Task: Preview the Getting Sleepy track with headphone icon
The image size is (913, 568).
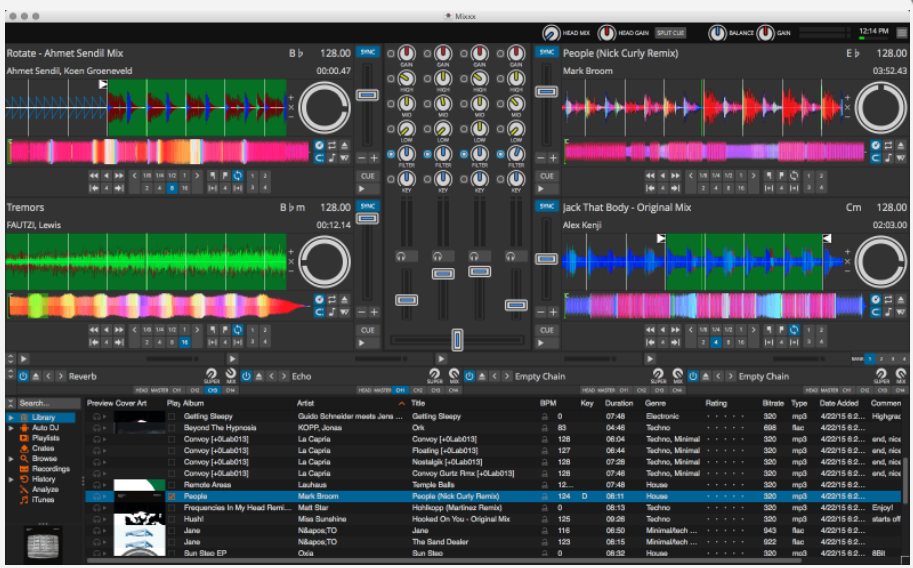Action: click(97, 417)
